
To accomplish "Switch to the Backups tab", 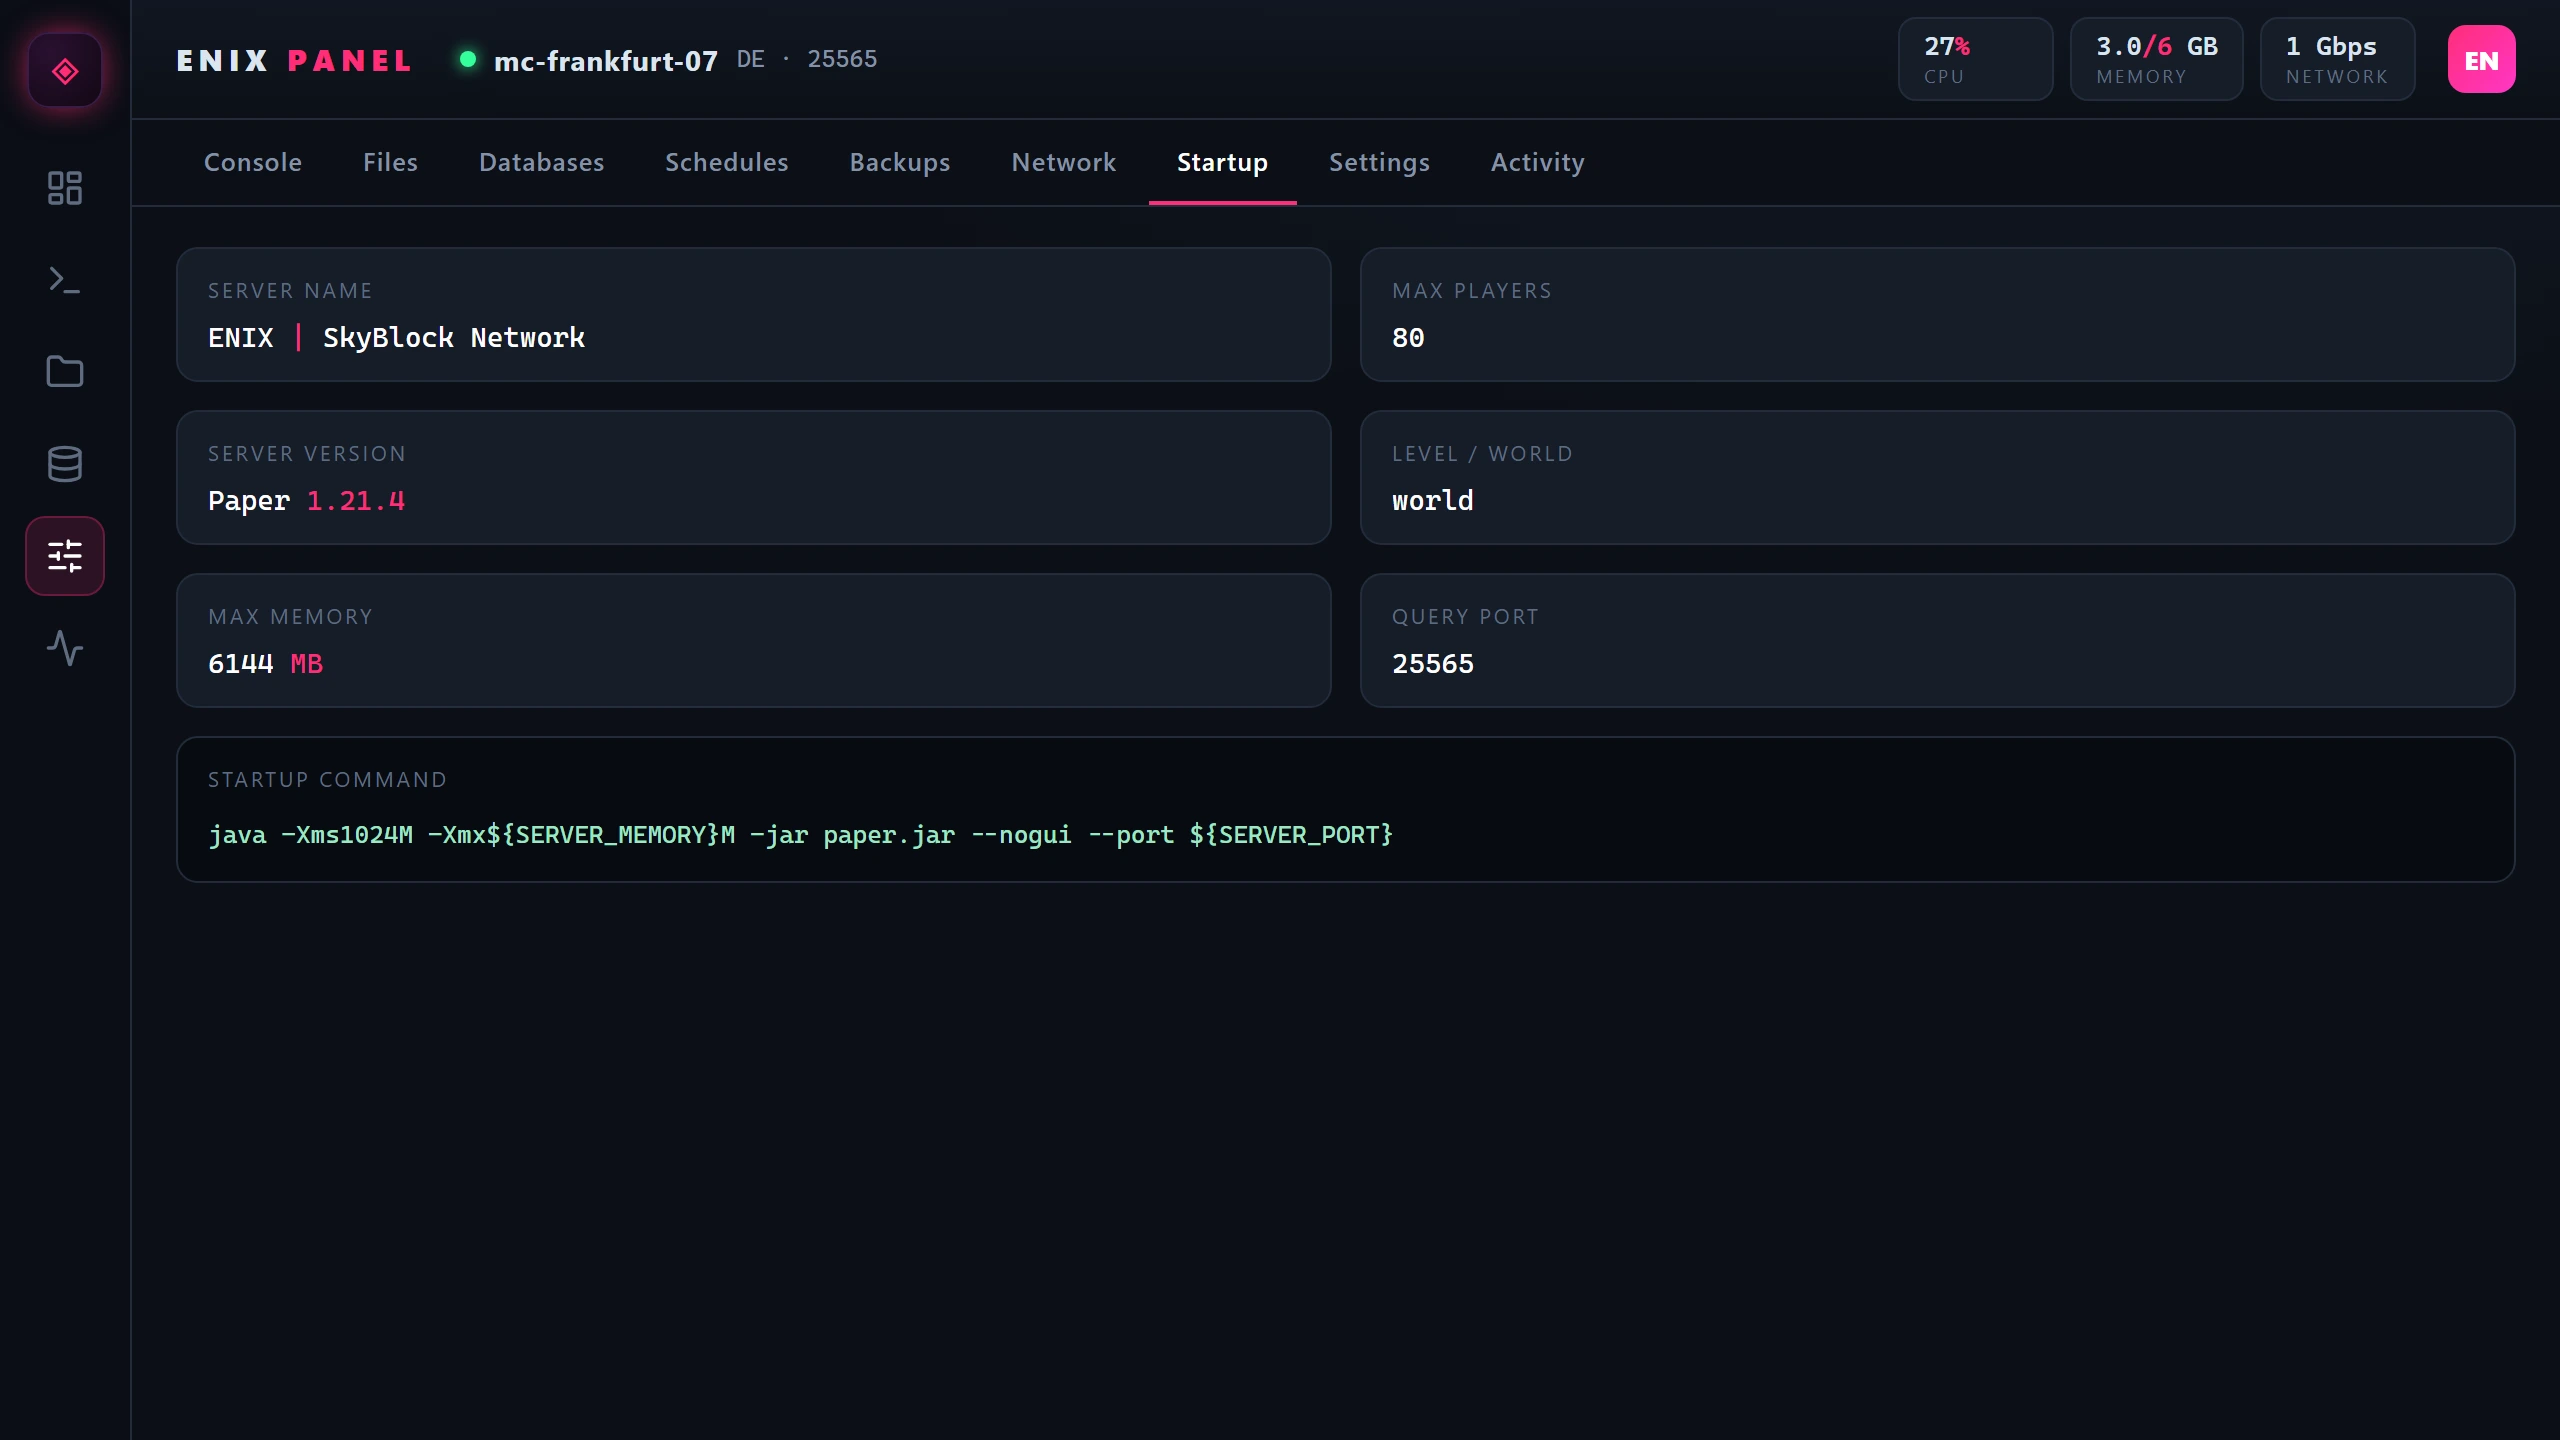I will point(900,162).
